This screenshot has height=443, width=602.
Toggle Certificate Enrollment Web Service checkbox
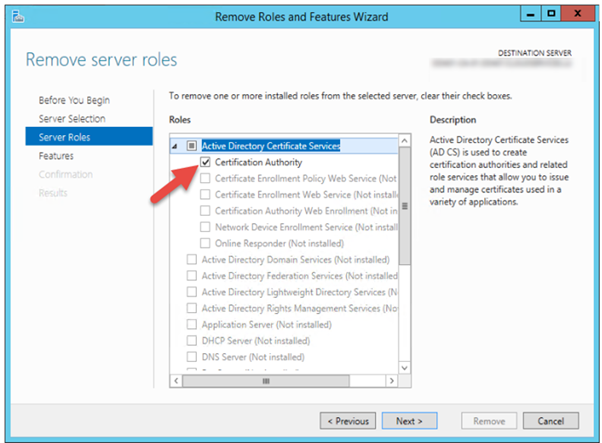point(205,195)
